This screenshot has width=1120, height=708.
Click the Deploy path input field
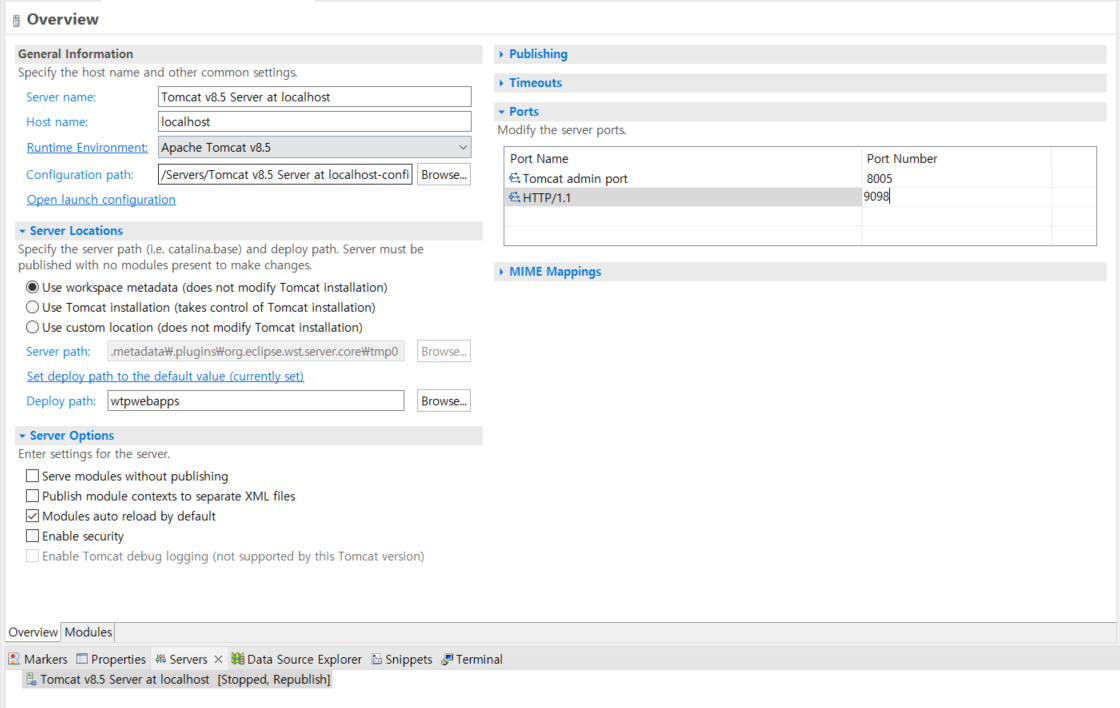tap(256, 401)
